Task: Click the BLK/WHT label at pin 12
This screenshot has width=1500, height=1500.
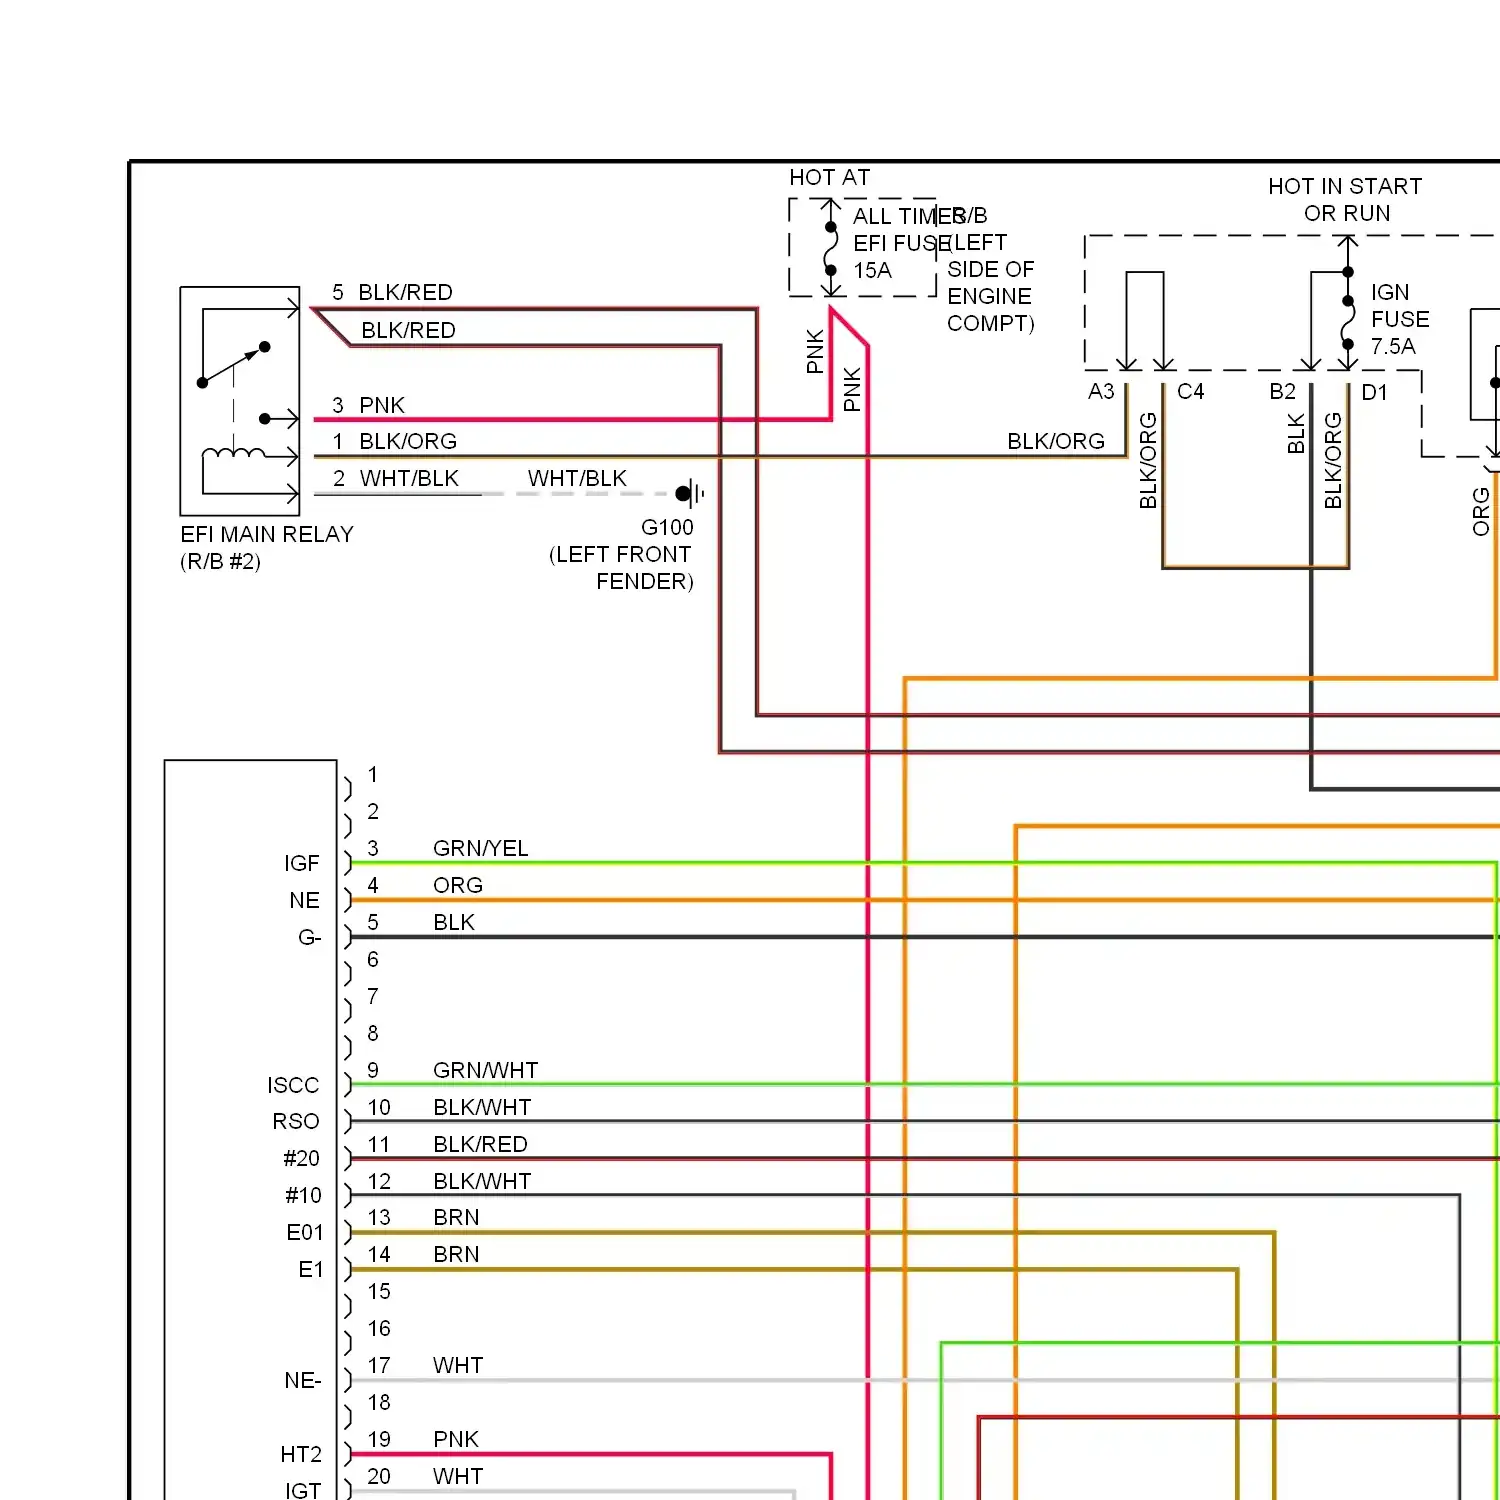Action: [482, 1181]
